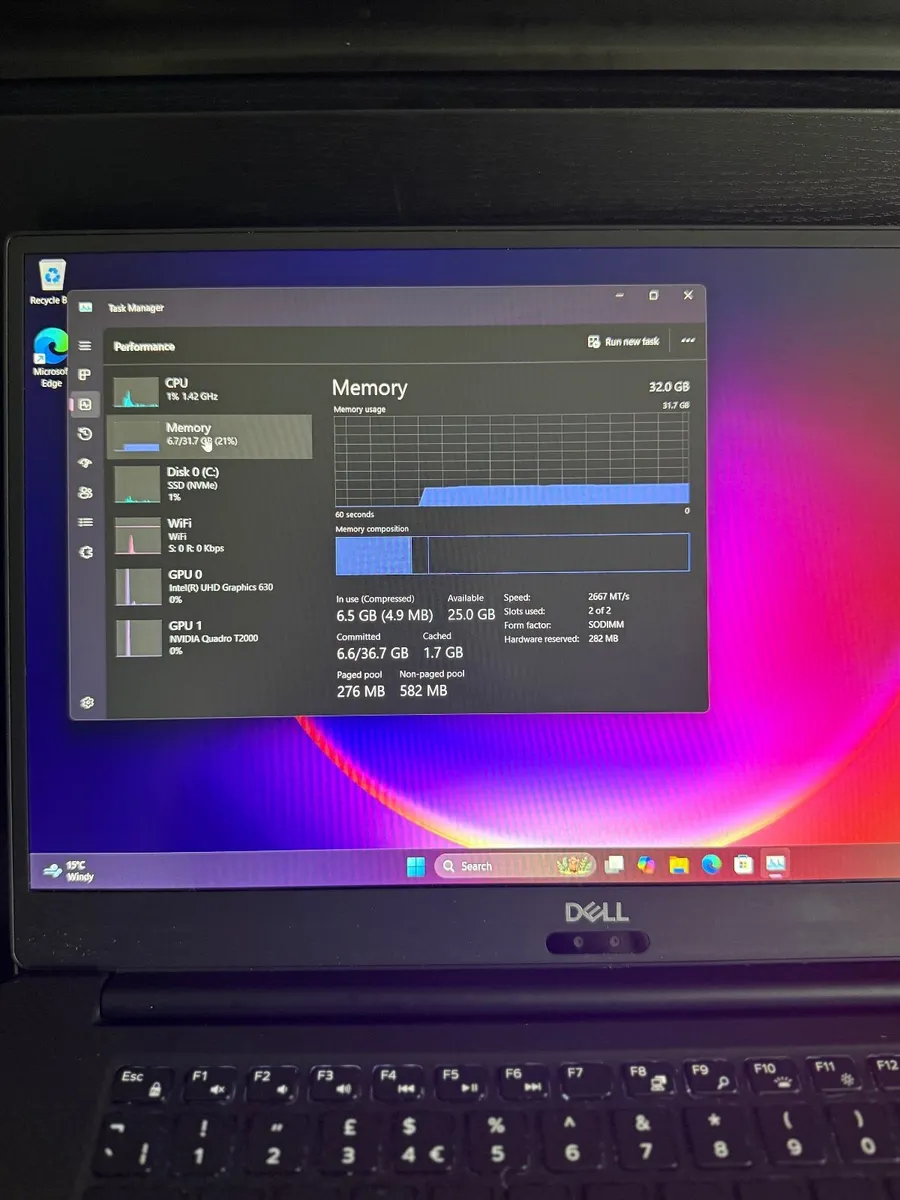The width and height of the screenshot is (900, 1200).
Task: Open Details page list icon
Action: (x=85, y=522)
